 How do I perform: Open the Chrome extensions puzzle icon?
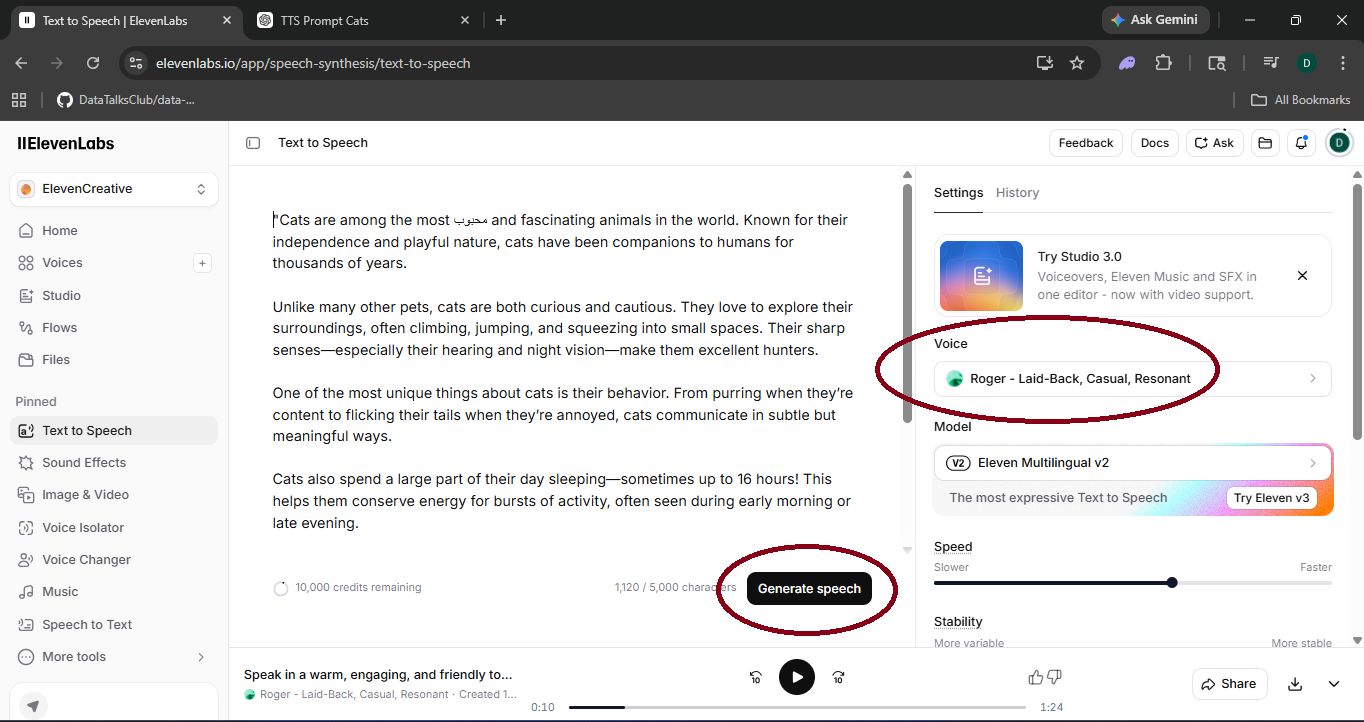(1163, 63)
